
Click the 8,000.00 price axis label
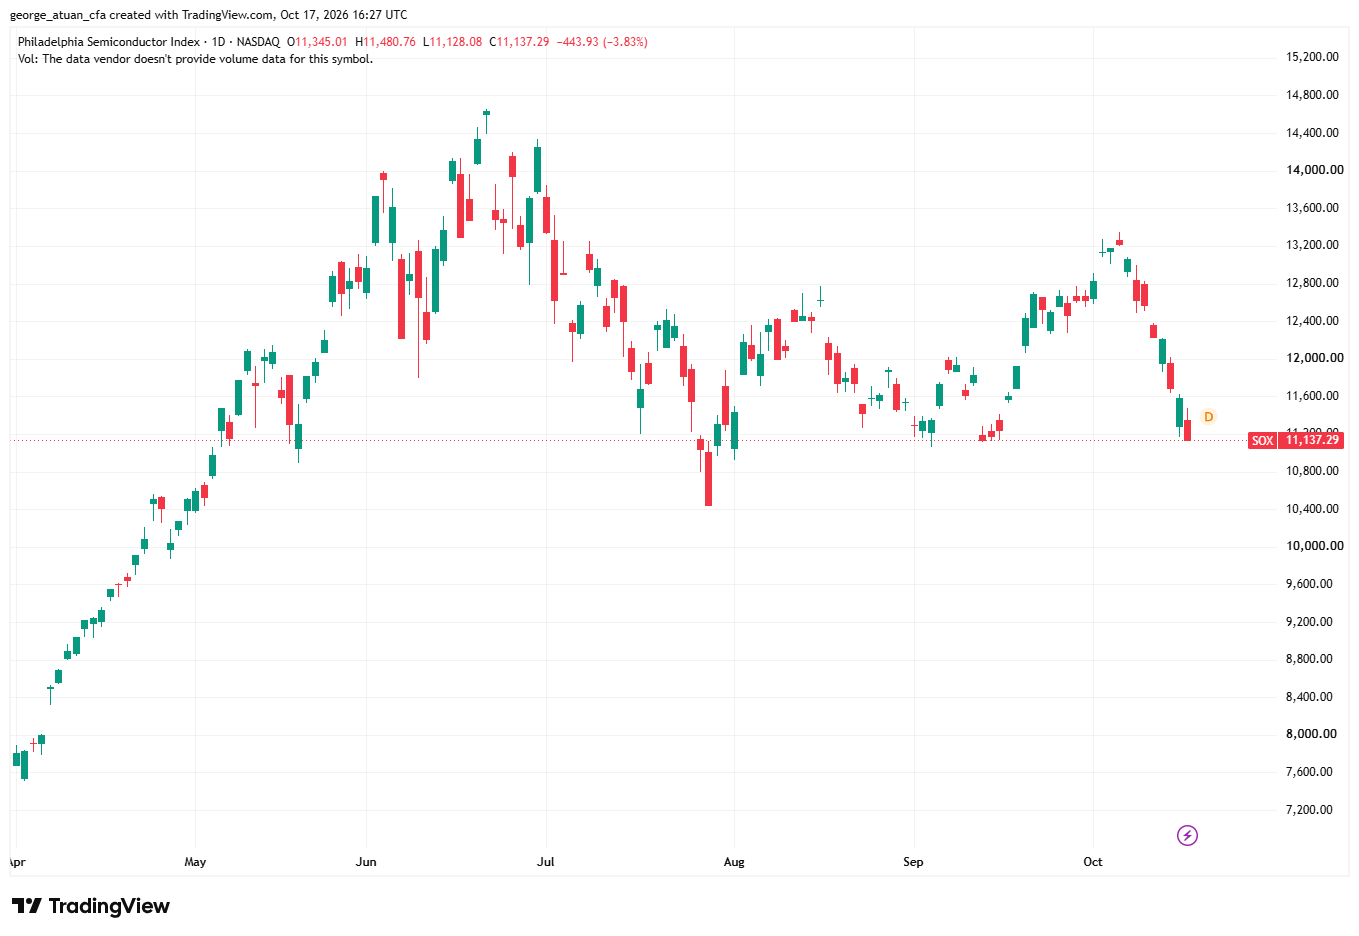coord(1311,734)
